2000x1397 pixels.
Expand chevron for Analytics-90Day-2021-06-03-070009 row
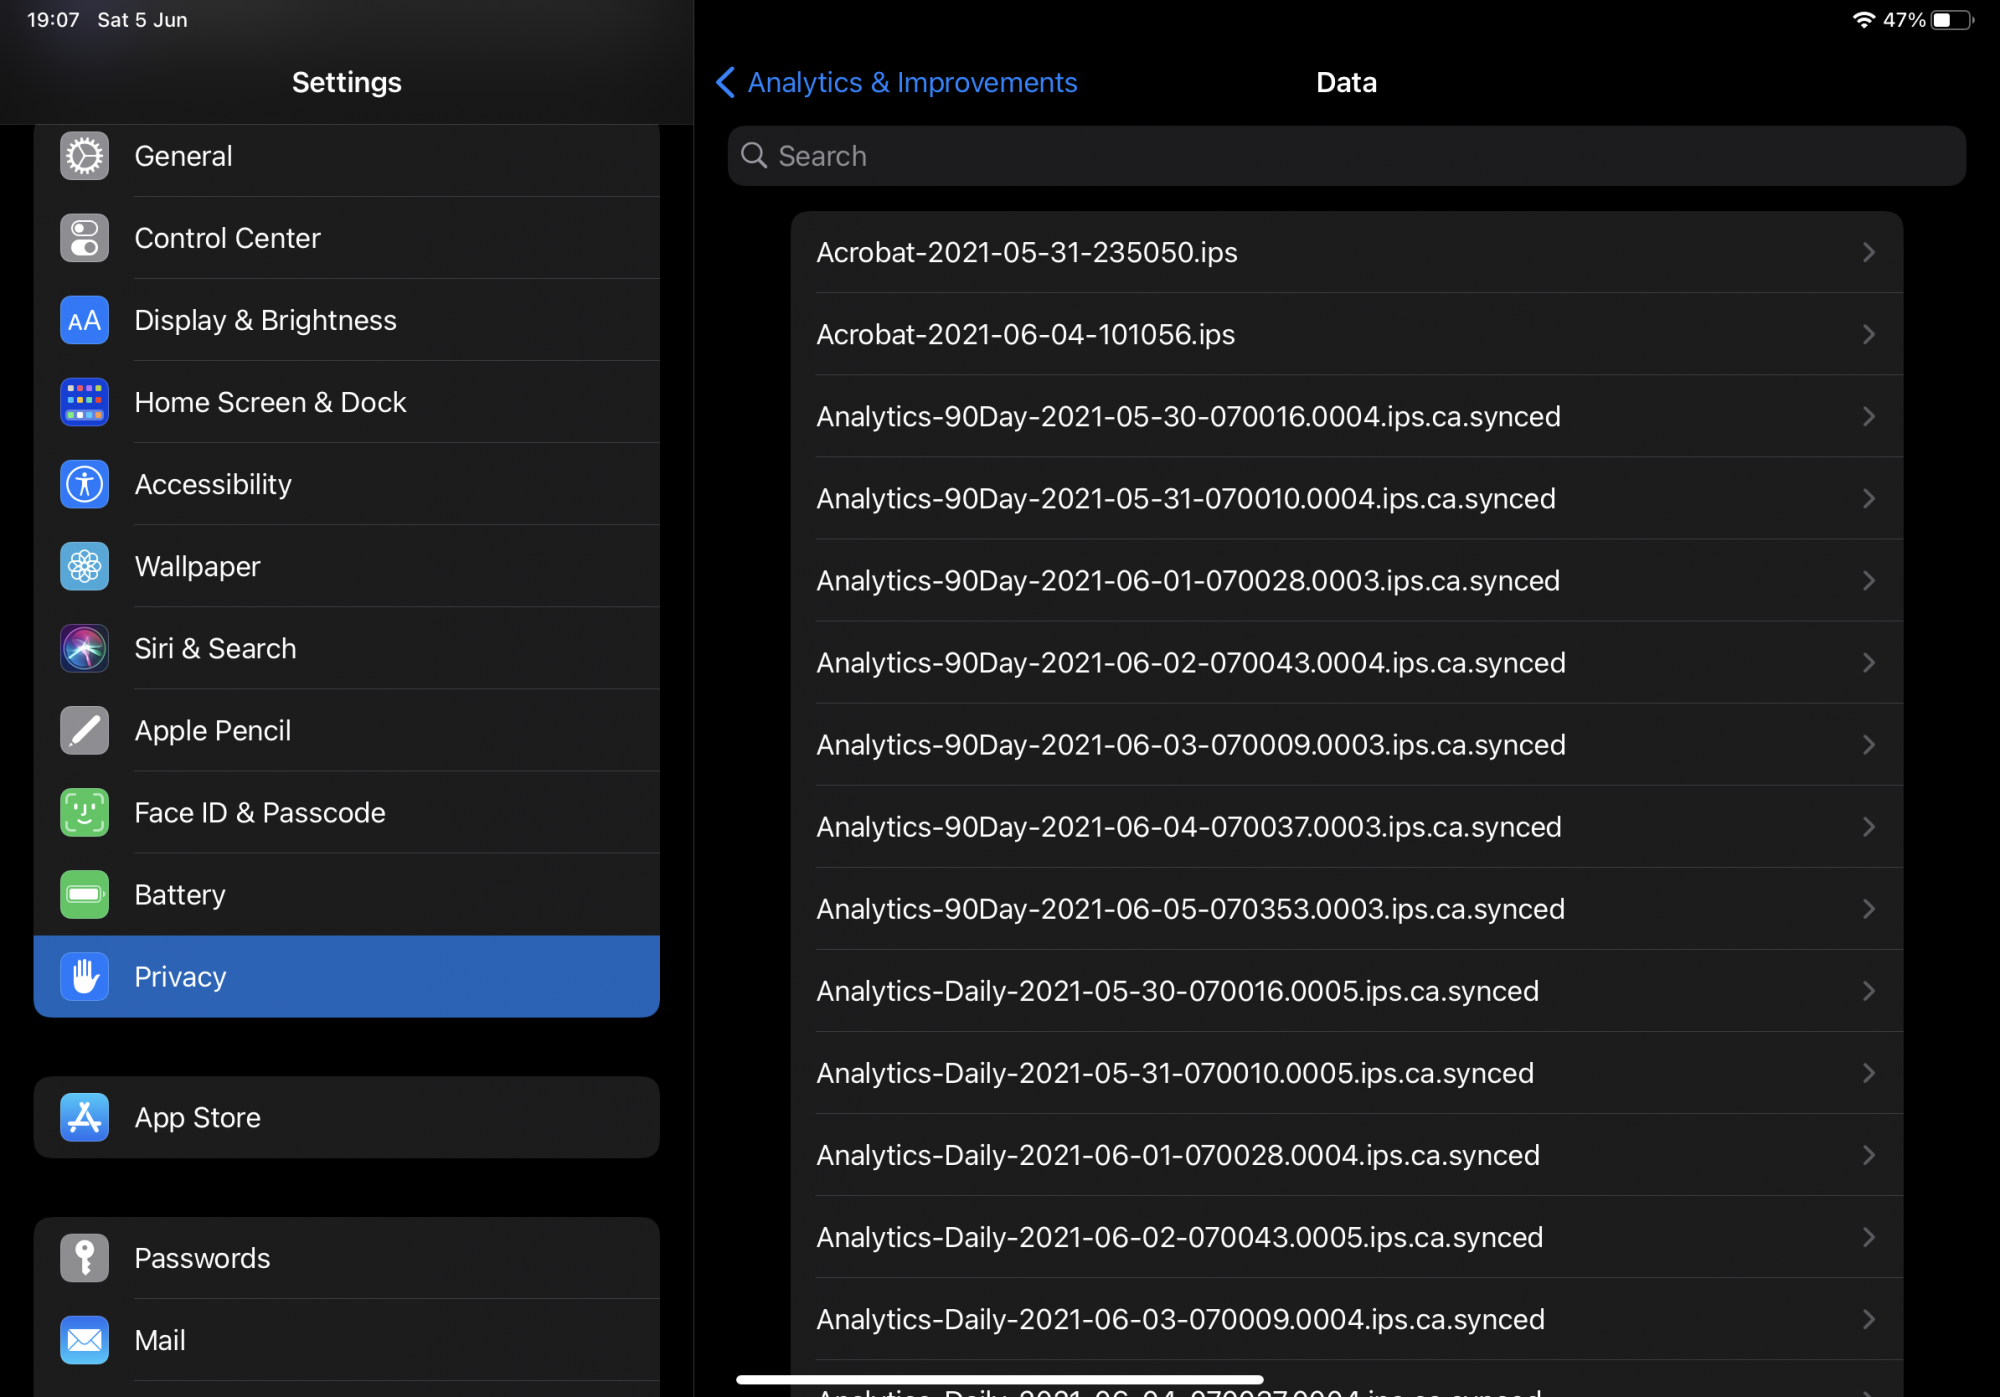(x=1868, y=744)
